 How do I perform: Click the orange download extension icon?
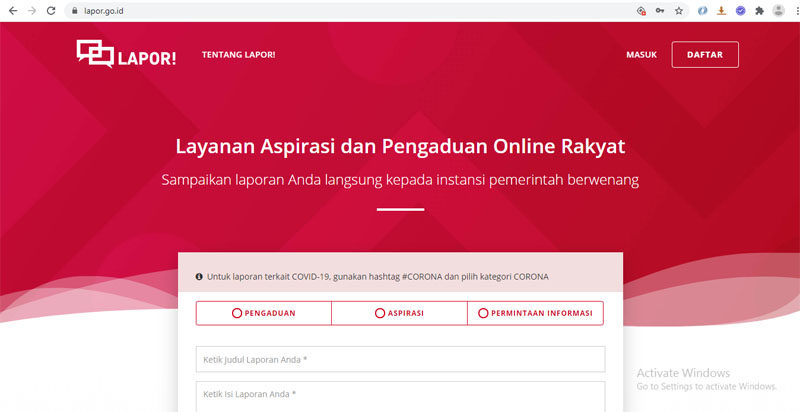tap(721, 11)
